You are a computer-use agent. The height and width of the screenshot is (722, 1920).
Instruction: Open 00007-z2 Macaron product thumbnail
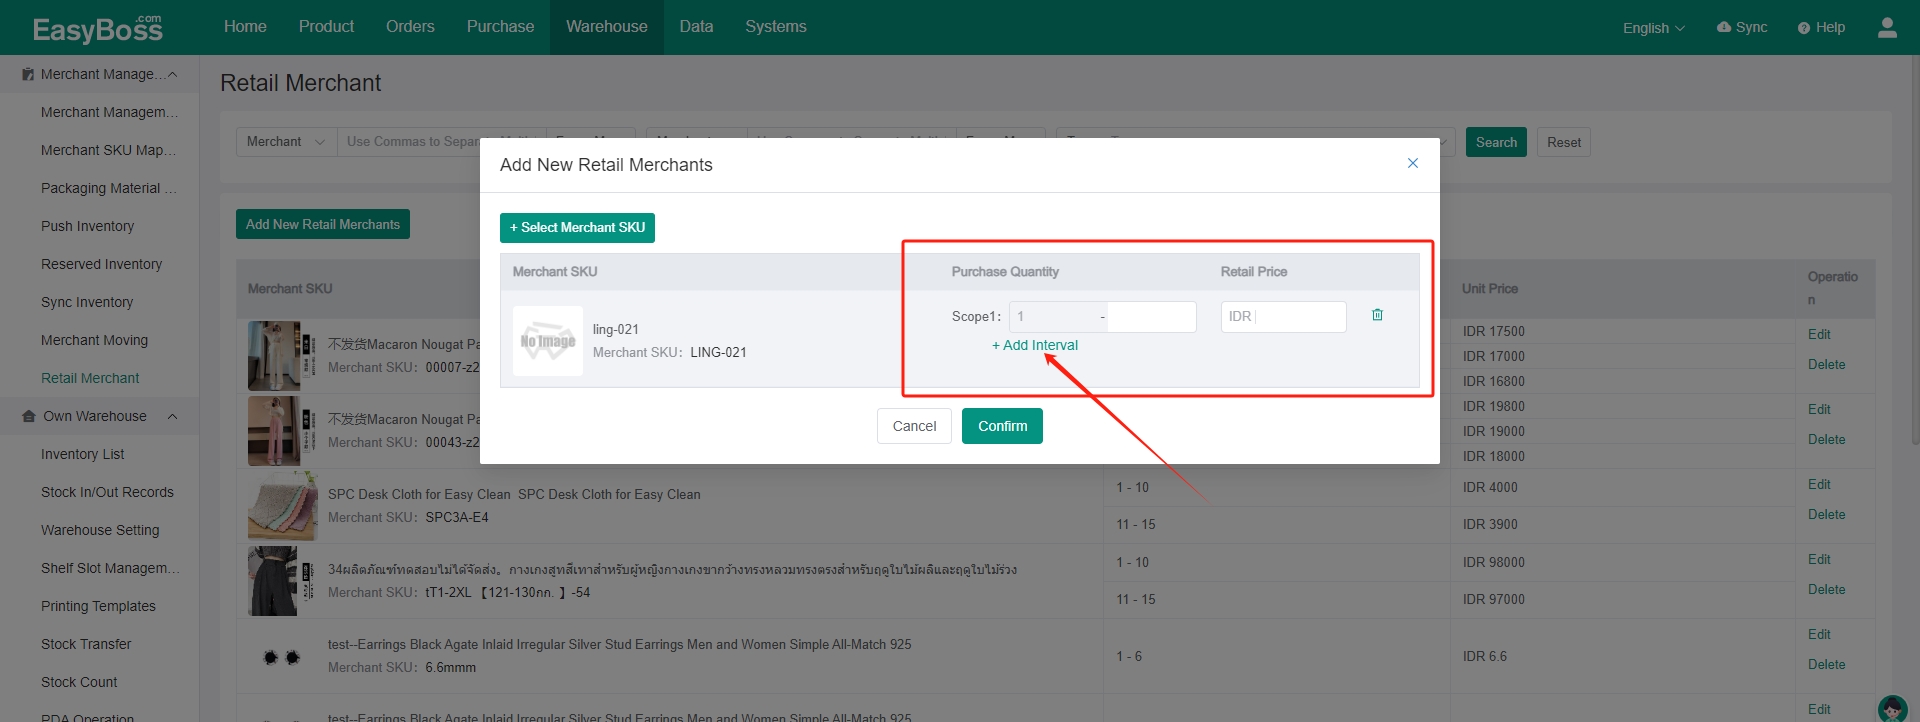point(282,355)
